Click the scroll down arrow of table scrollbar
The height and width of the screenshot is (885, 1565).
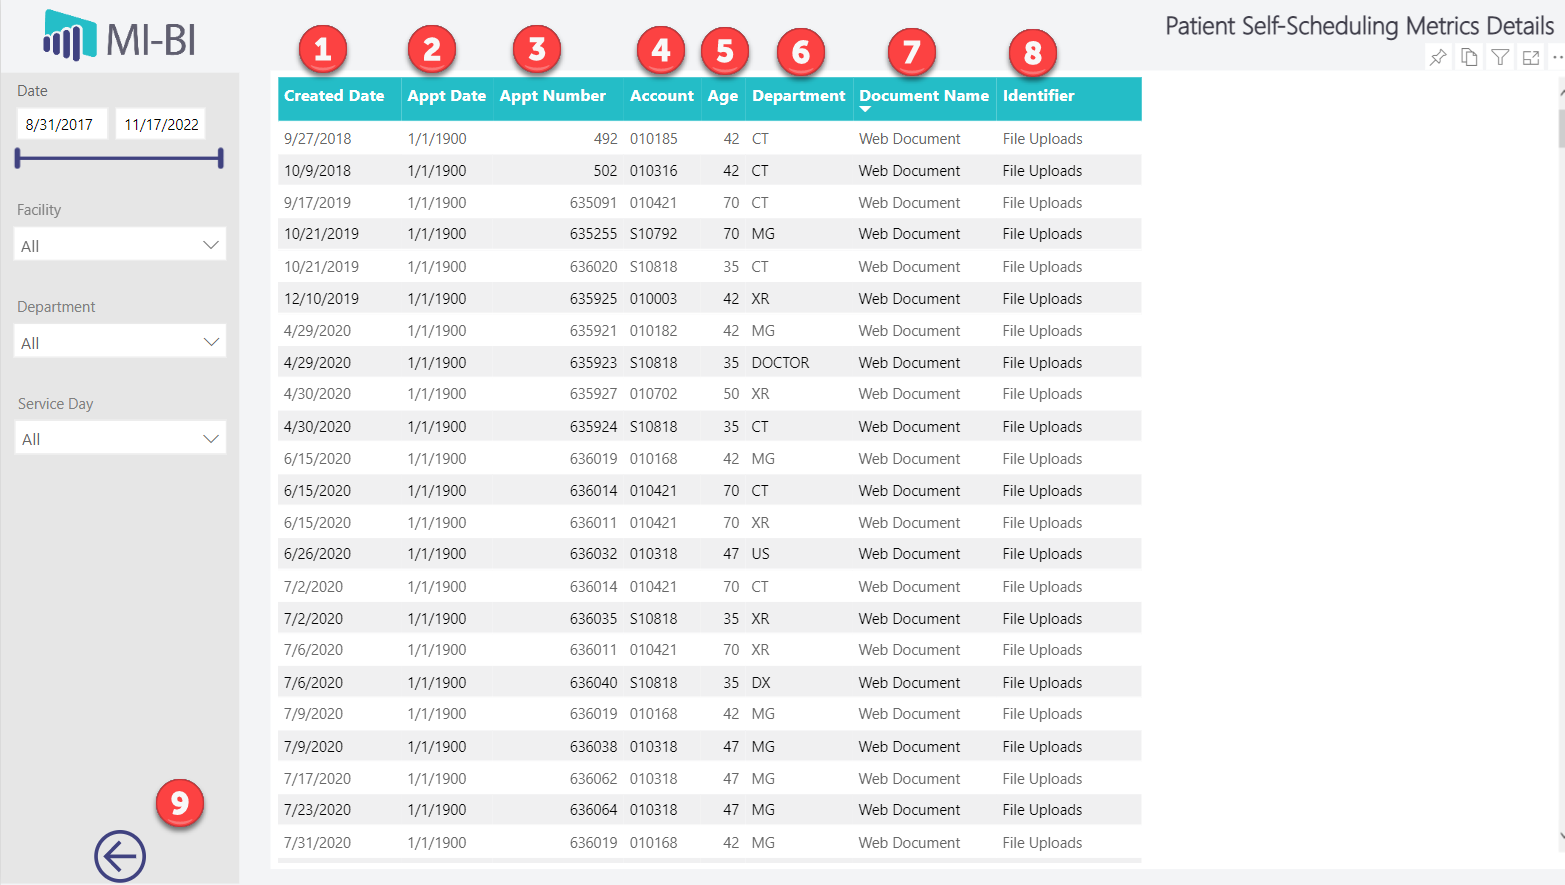point(1560,836)
